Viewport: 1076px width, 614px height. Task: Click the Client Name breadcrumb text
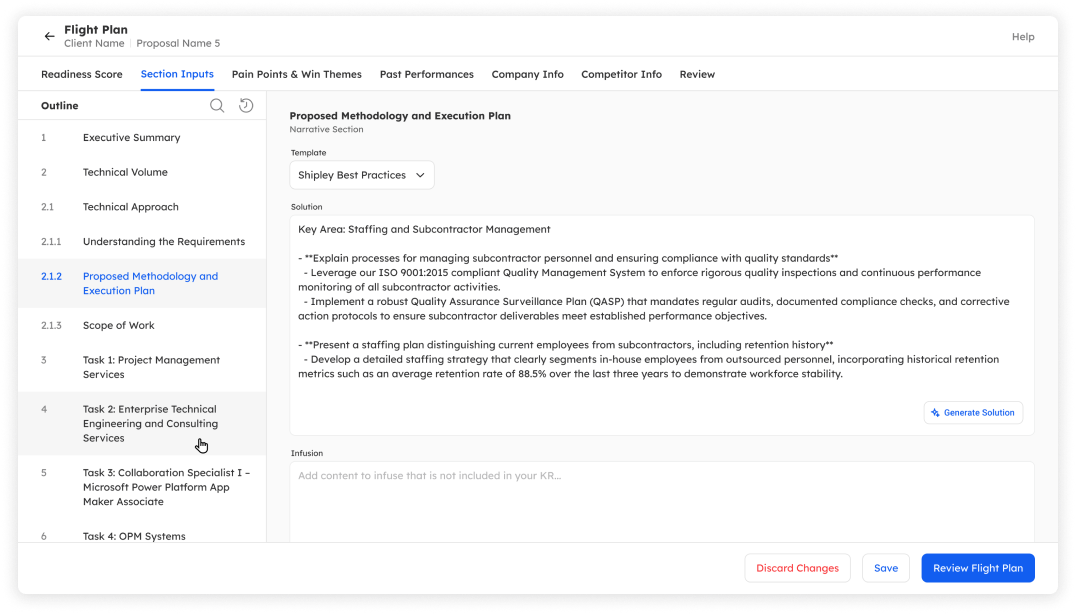tap(94, 43)
